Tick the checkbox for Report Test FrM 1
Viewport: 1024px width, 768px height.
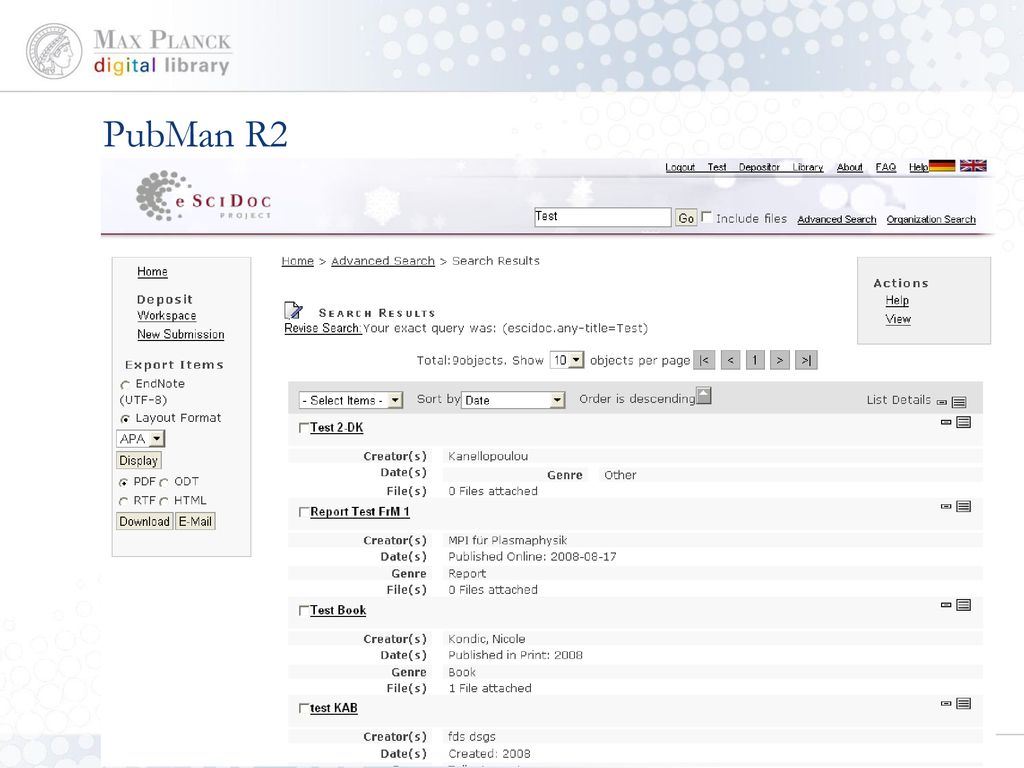click(x=303, y=512)
